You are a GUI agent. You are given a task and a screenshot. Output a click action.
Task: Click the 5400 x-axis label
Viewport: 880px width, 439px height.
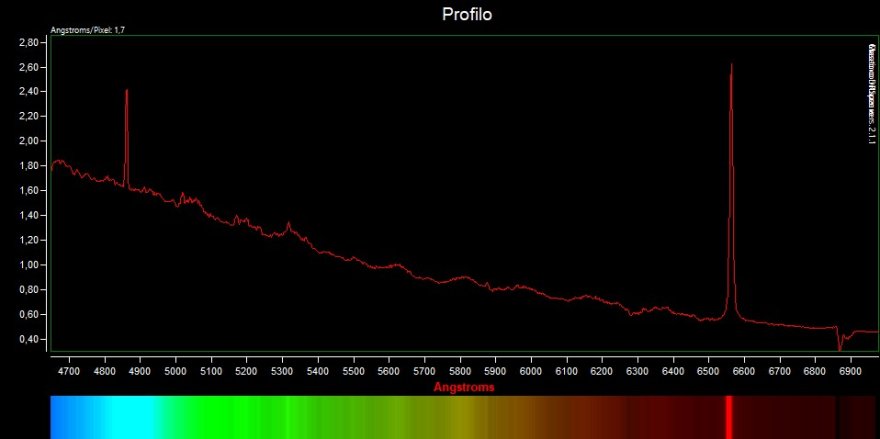point(318,371)
